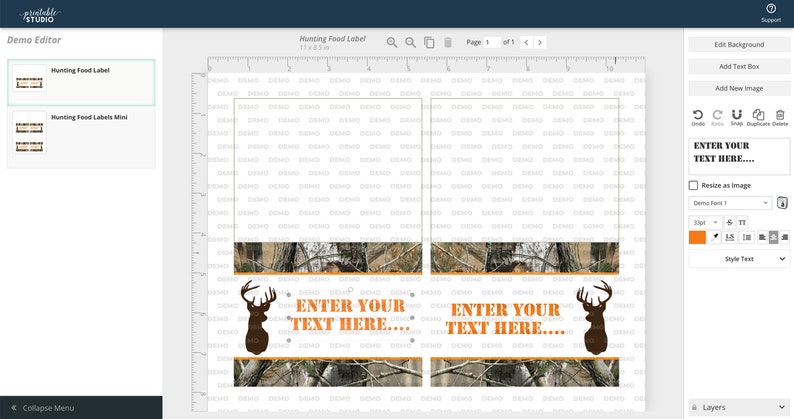The width and height of the screenshot is (794, 419).
Task: Expand the Layers panel
Action: click(739, 407)
